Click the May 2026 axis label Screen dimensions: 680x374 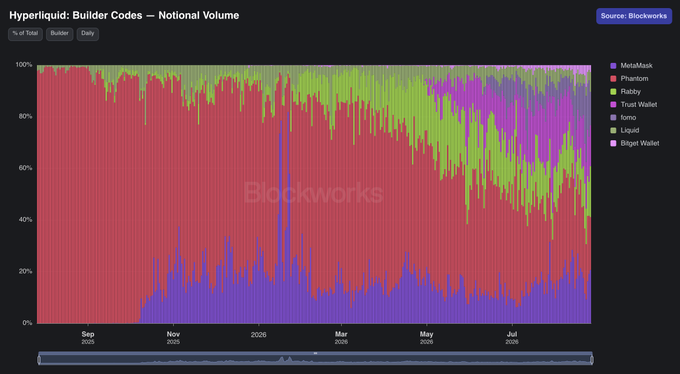pos(426,338)
